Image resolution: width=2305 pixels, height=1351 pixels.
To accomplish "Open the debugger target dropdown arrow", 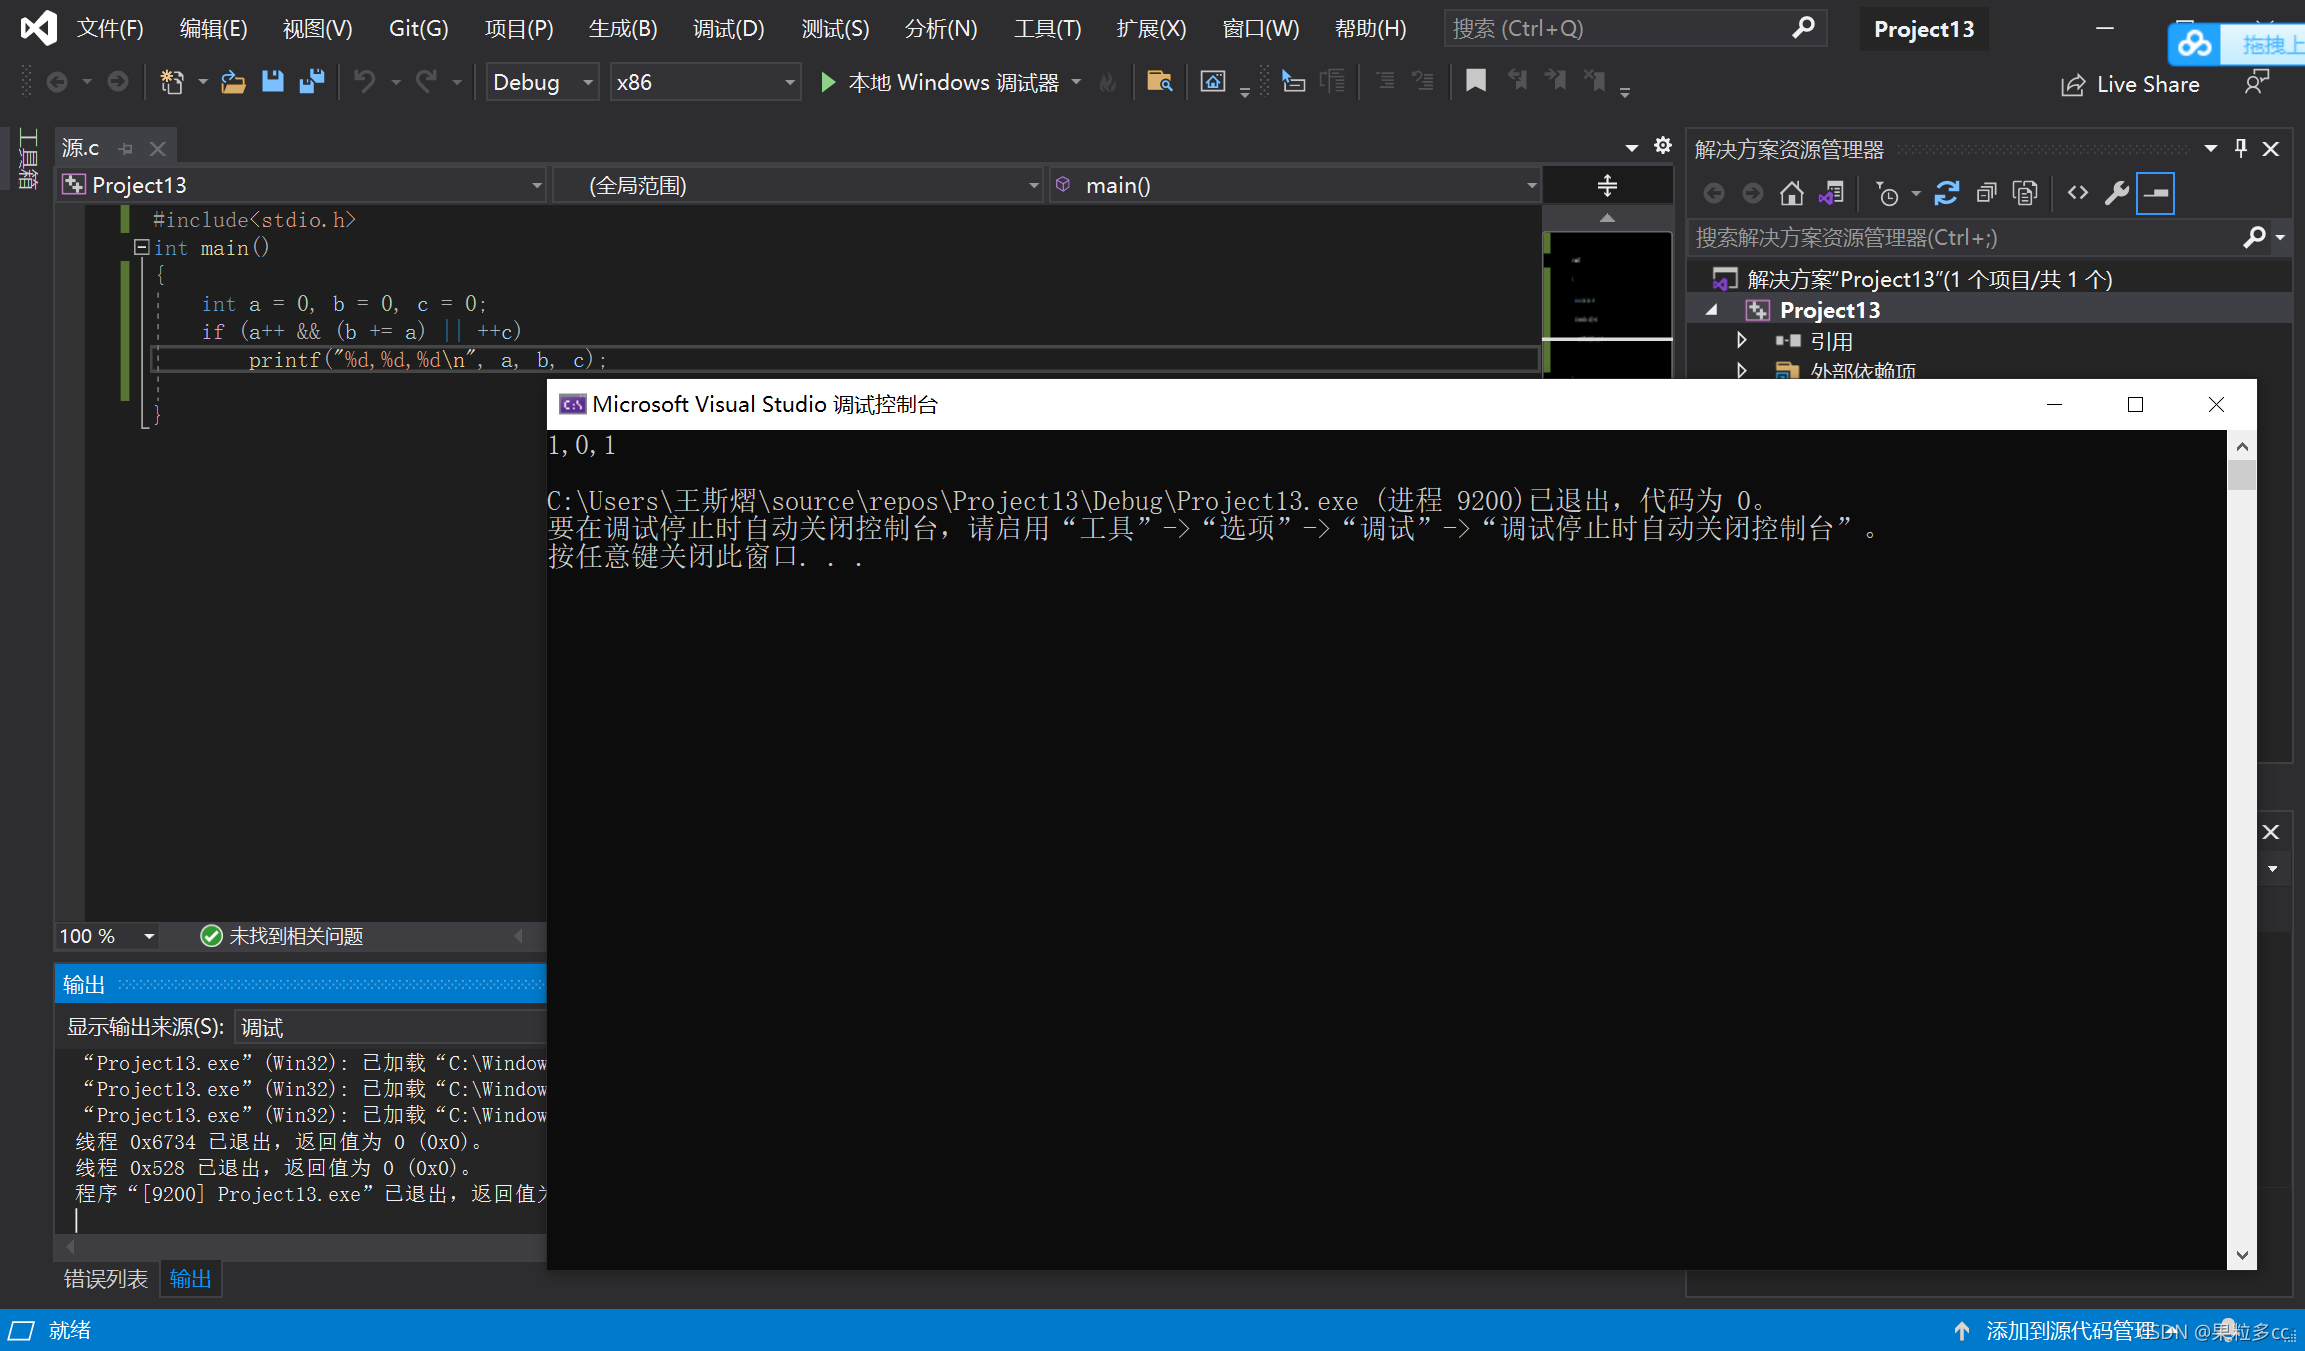I will (x=1076, y=82).
